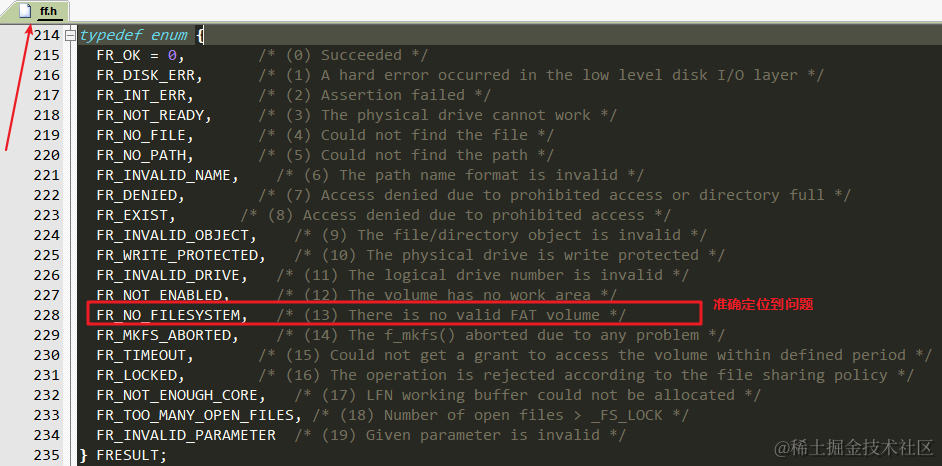Click the red annotation text beside line 228
This screenshot has height=466, width=942.
pyautogui.click(x=763, y=304)
